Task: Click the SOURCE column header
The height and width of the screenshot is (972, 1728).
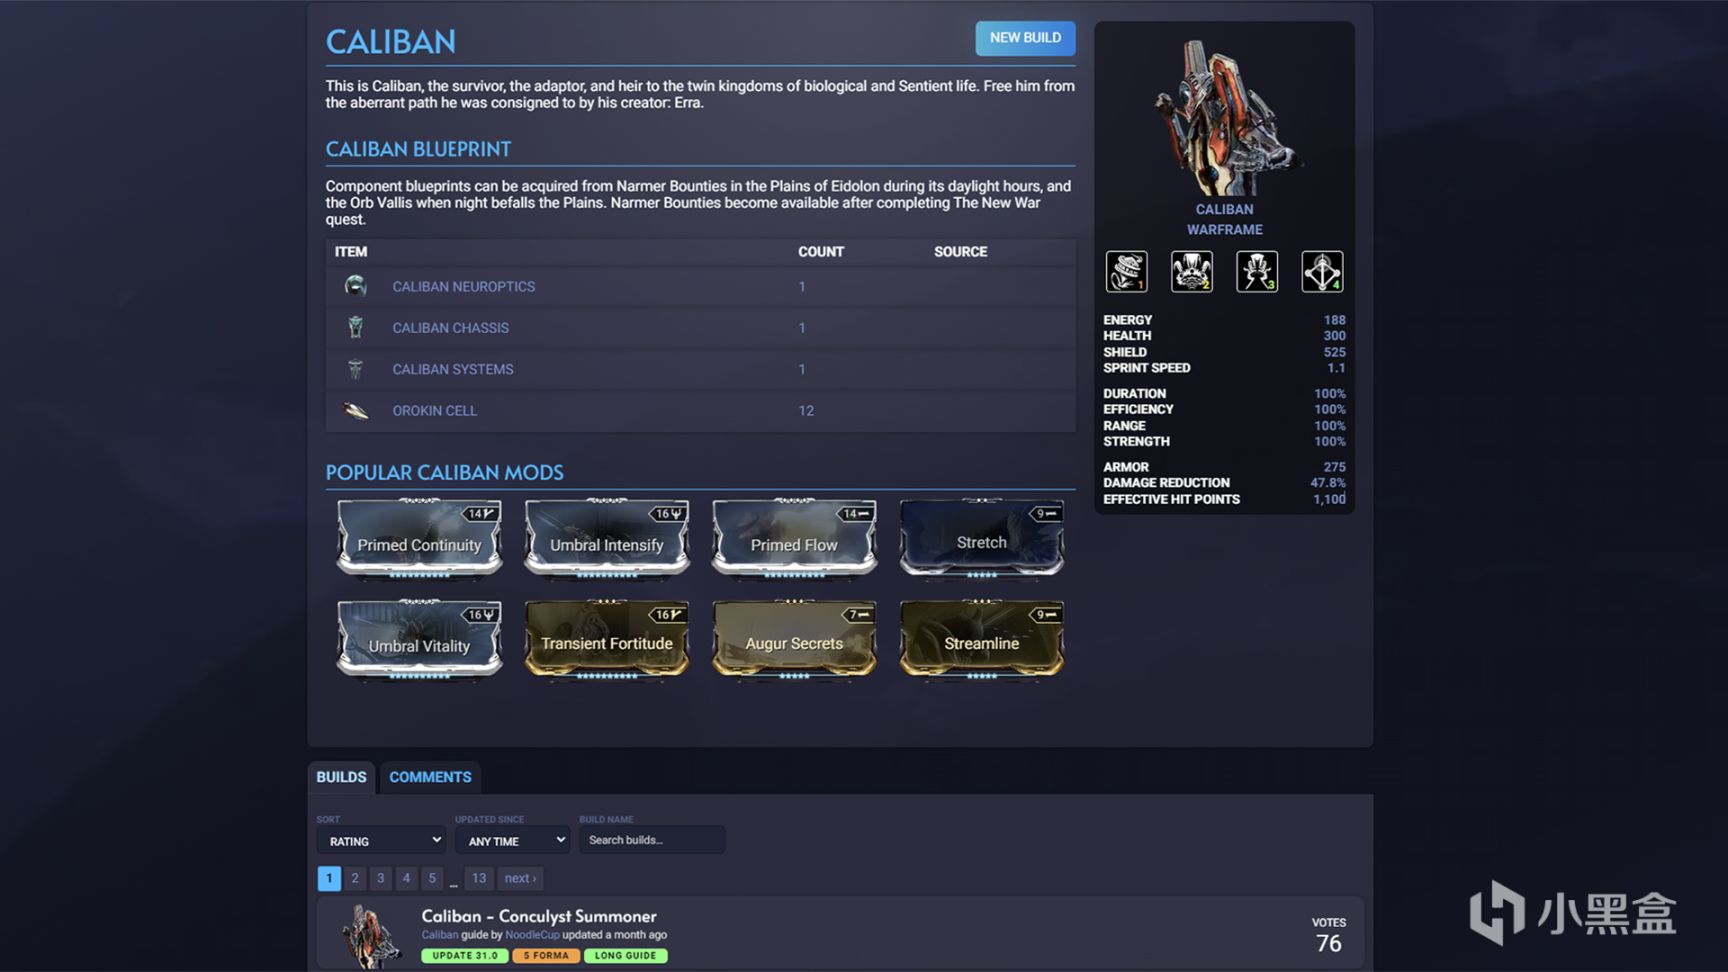Action: pos(960,252)
